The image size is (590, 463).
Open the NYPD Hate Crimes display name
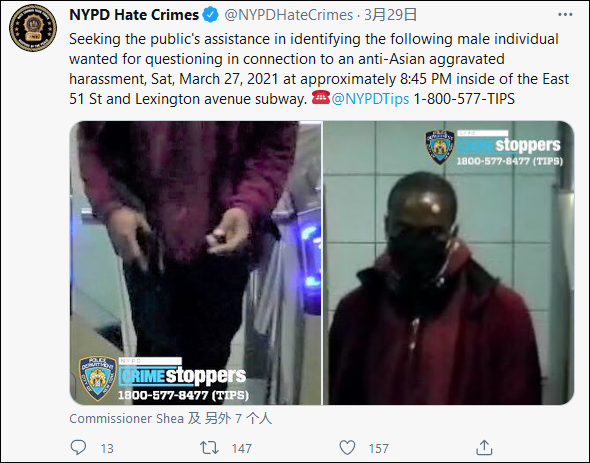pos(134,15)
